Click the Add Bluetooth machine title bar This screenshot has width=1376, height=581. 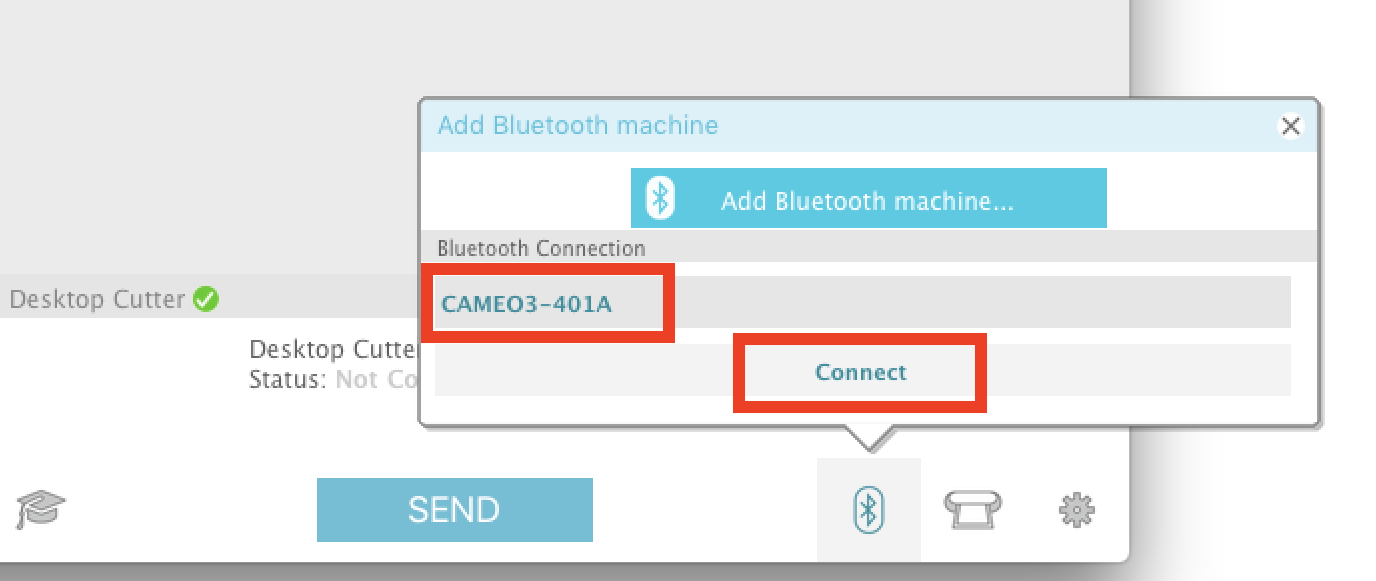[x=577, y=124]
